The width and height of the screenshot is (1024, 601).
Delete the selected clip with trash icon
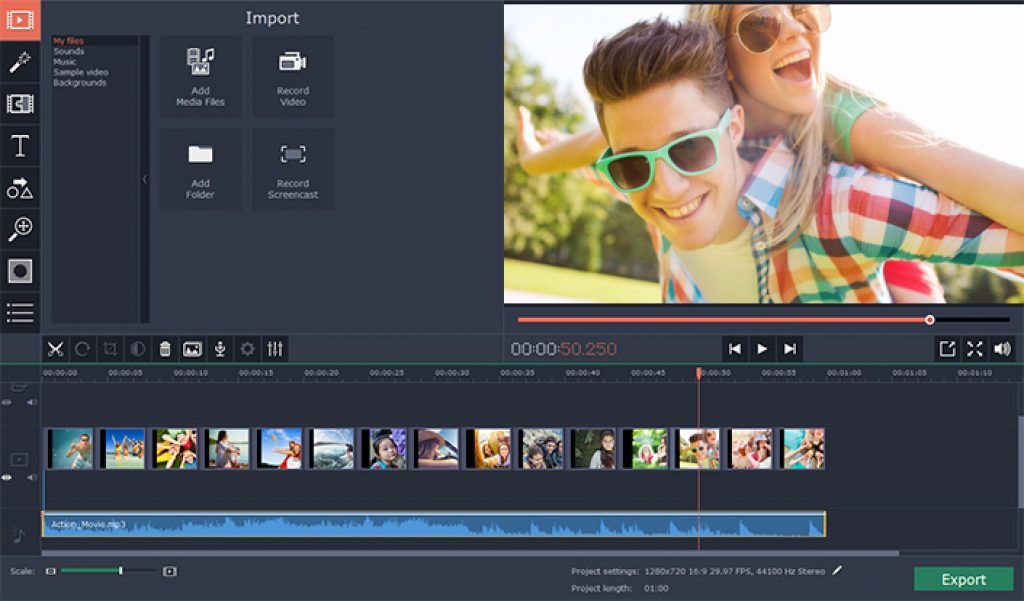point(165,349)
